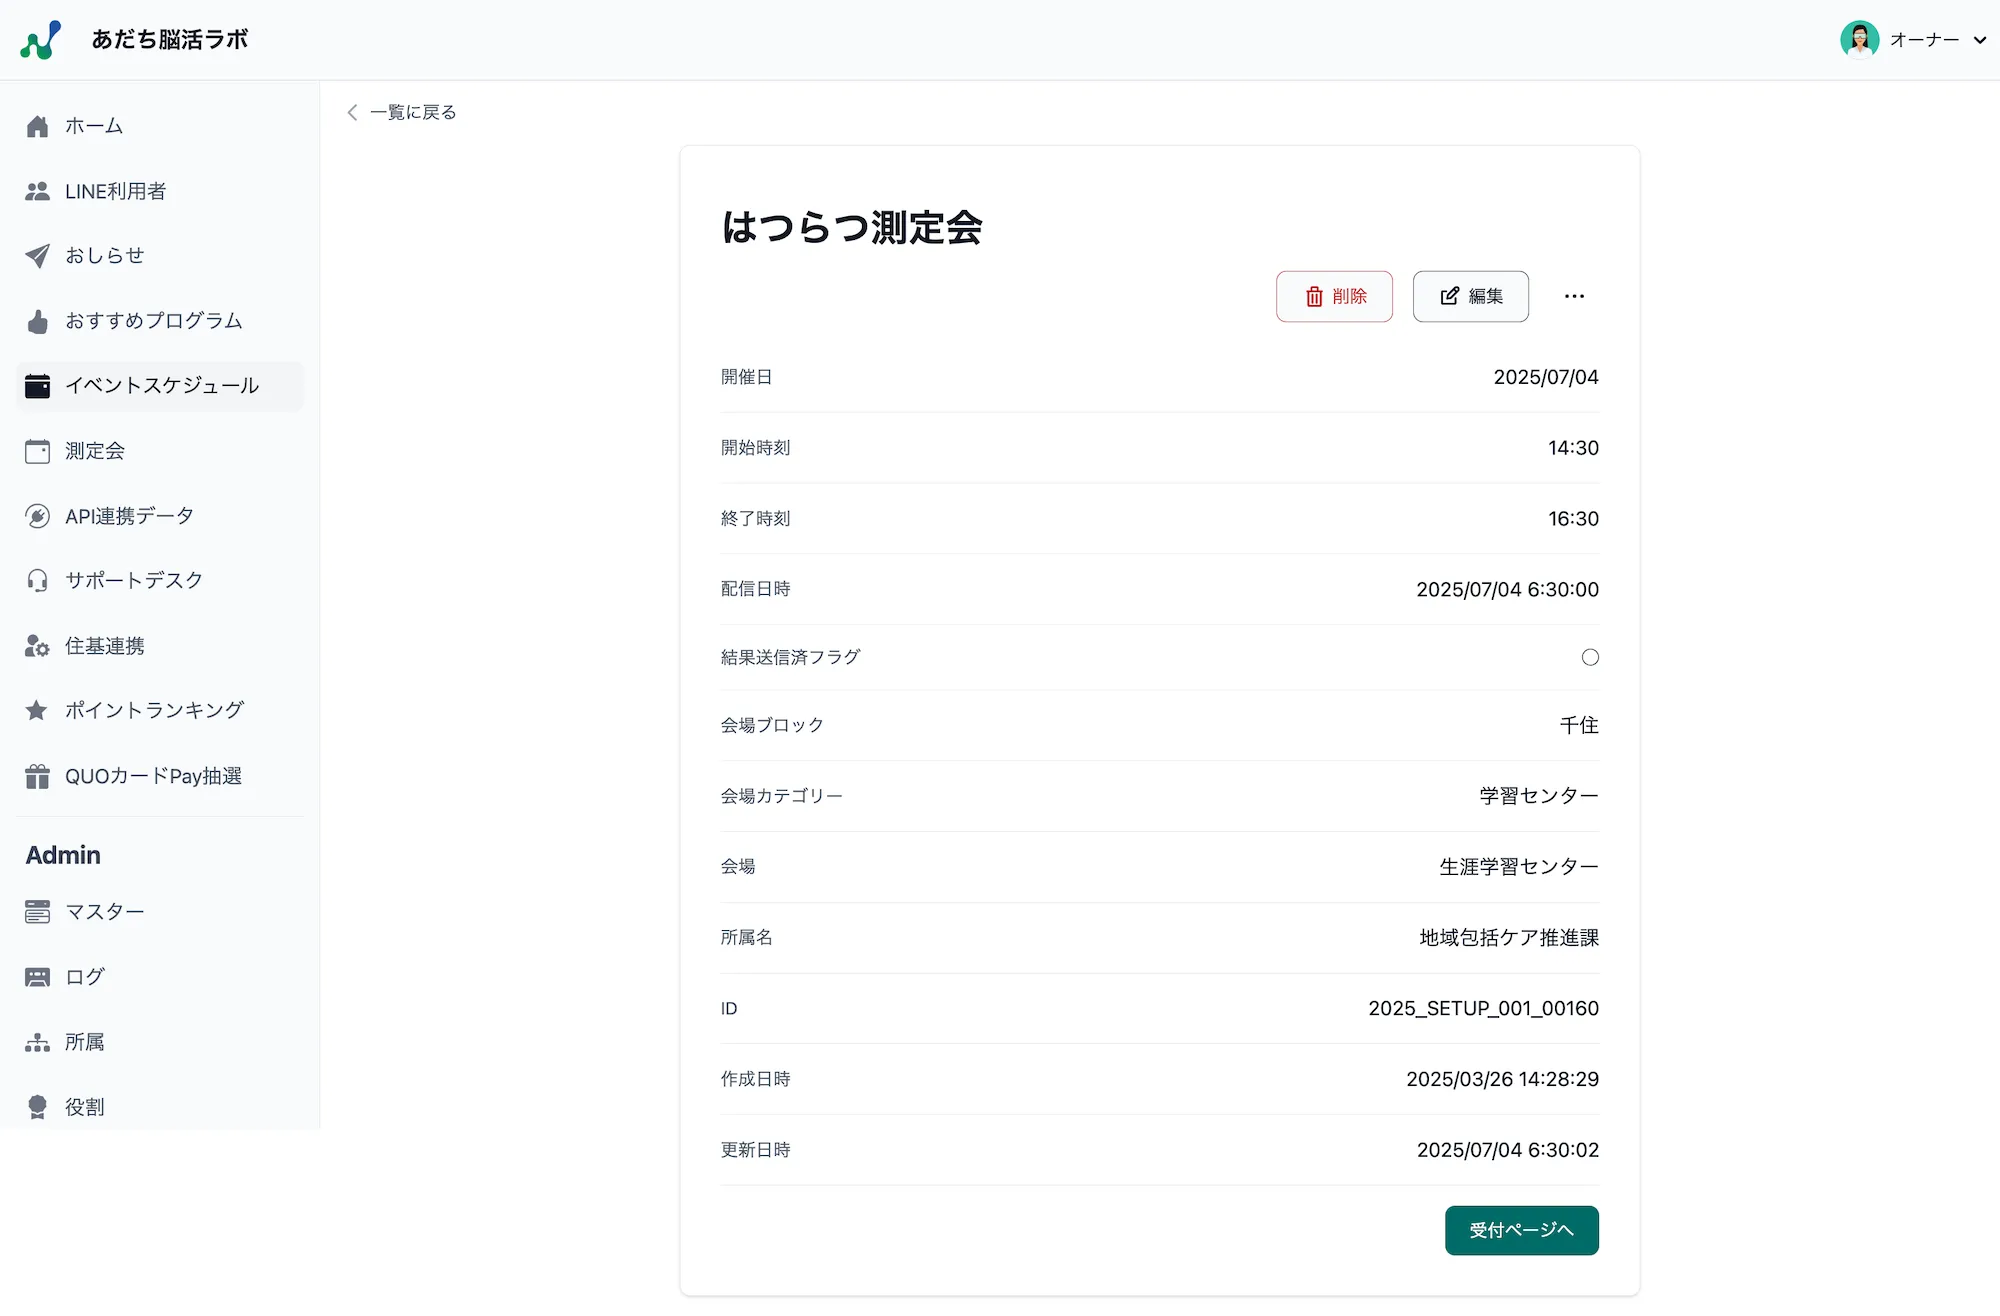Open the ホーム home icon
The width and height of the screenshot is (2000, 1316).
click(37, 125)
